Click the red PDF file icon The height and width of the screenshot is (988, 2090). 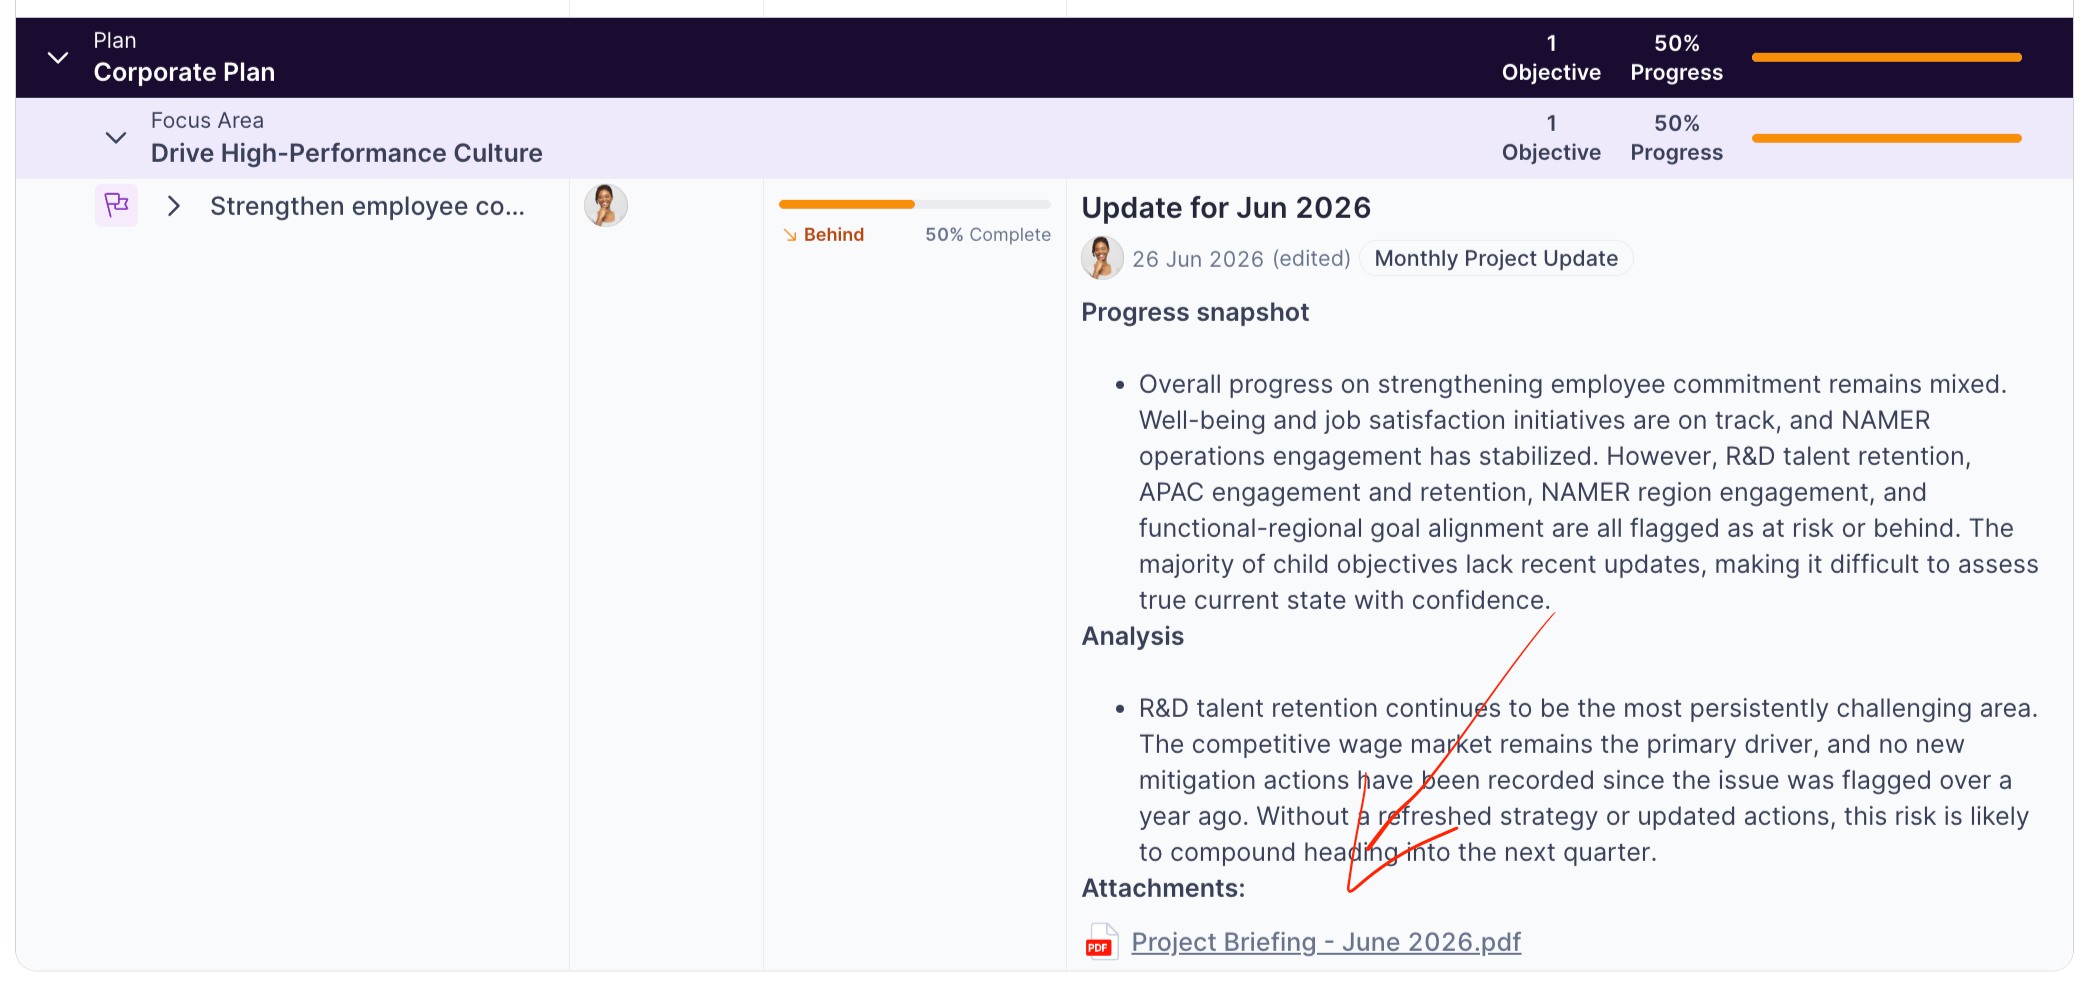pos(1101,941)
